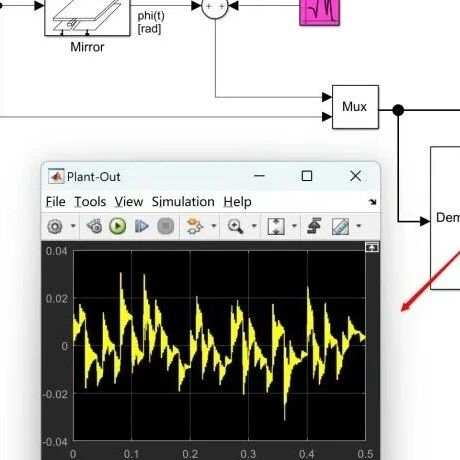Open scope configuration properties gear icon
Viewport: 460px width, 460px height.
click(55, 226)
